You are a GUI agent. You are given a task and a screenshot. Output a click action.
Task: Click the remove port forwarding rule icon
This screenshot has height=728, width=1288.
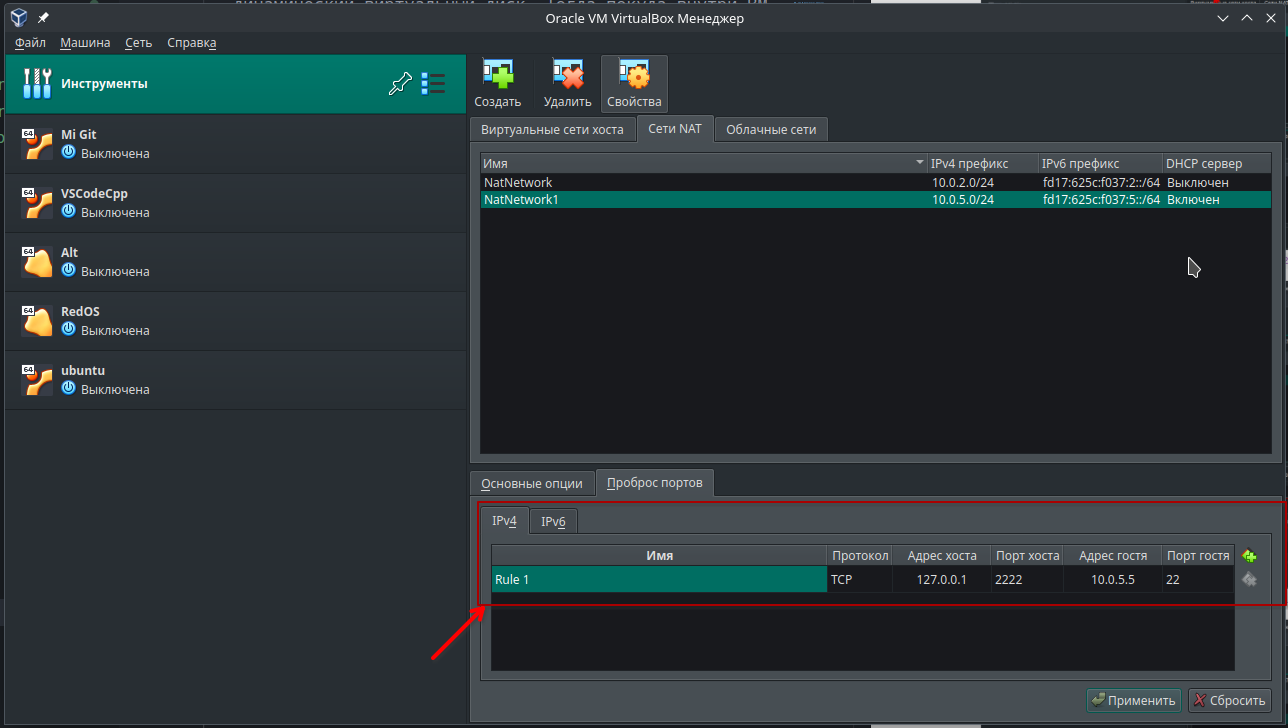(1249, 579)
